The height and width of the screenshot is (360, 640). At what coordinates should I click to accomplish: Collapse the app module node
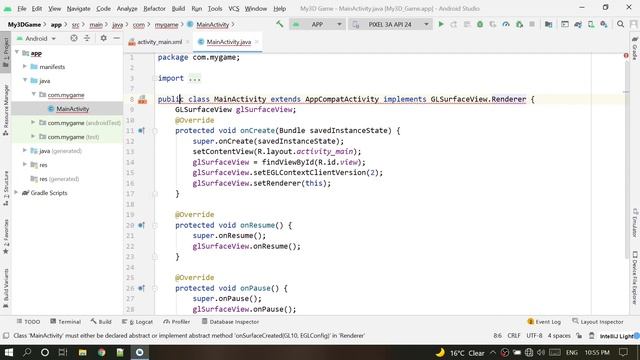pyautogui.click(x=17, y=53)
